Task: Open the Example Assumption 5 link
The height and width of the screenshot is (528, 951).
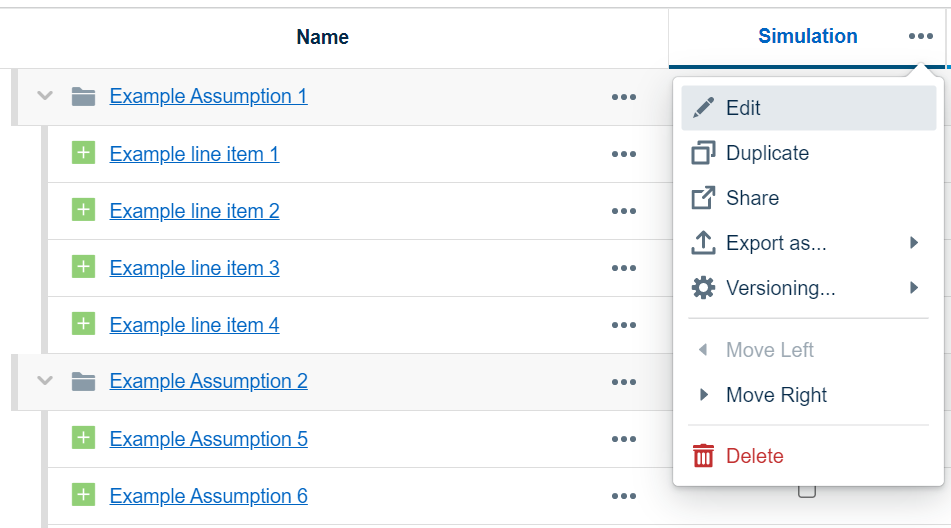Action: tap(208, 439)
